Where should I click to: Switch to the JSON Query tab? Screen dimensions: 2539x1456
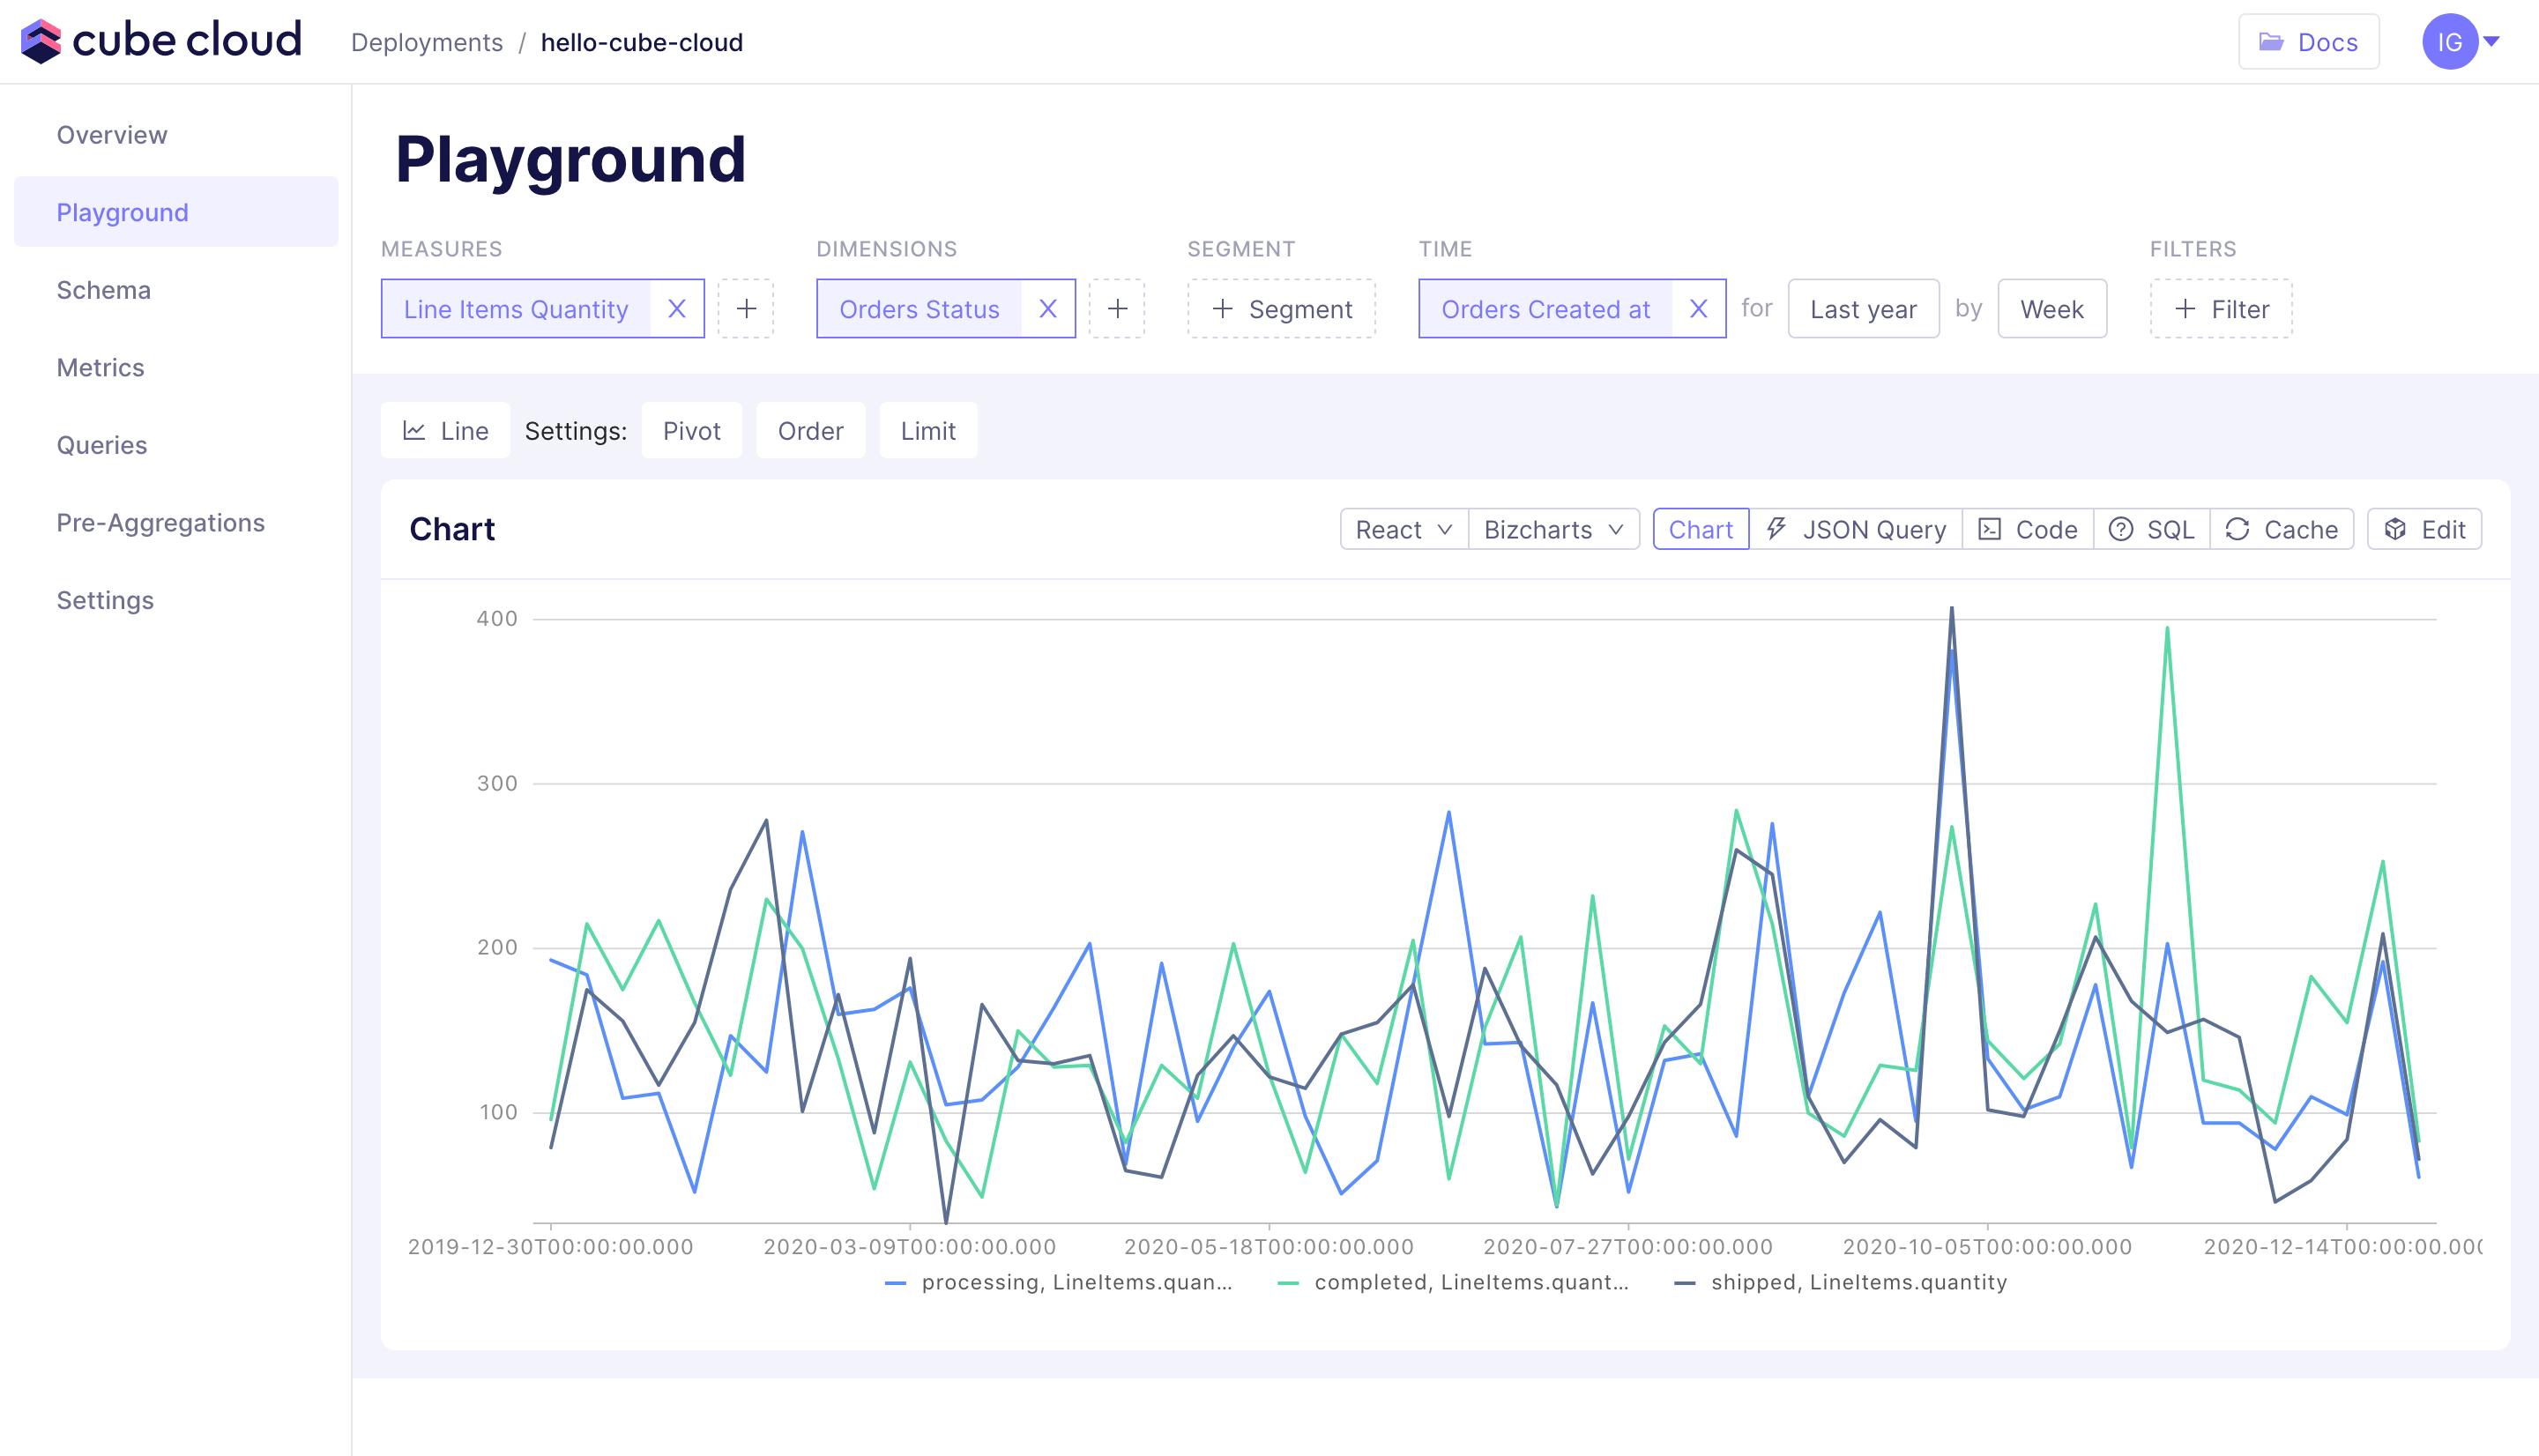pos(1856,529)
